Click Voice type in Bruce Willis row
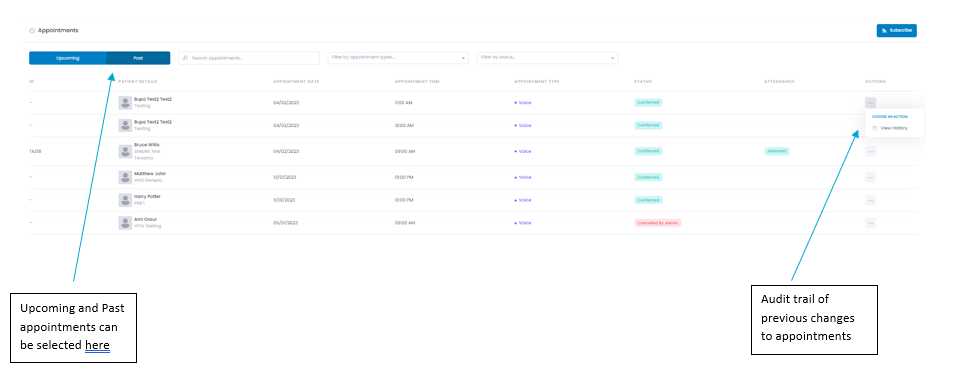This screenshot has width=954, height=390. click(x=523, y=151)
